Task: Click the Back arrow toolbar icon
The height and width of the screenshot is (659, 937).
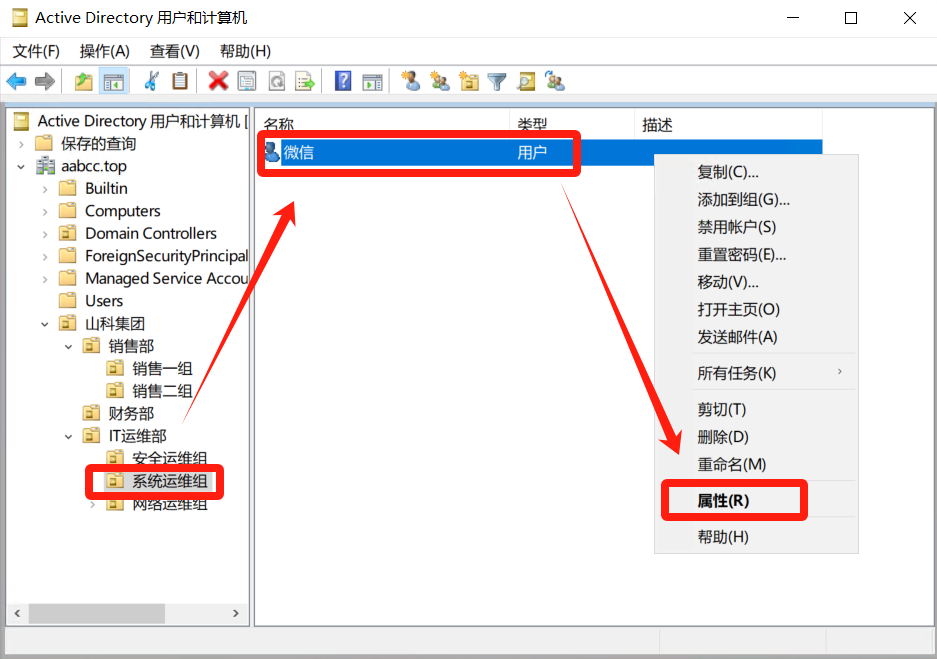Action: pyautogui.click(x=16, y=82)
